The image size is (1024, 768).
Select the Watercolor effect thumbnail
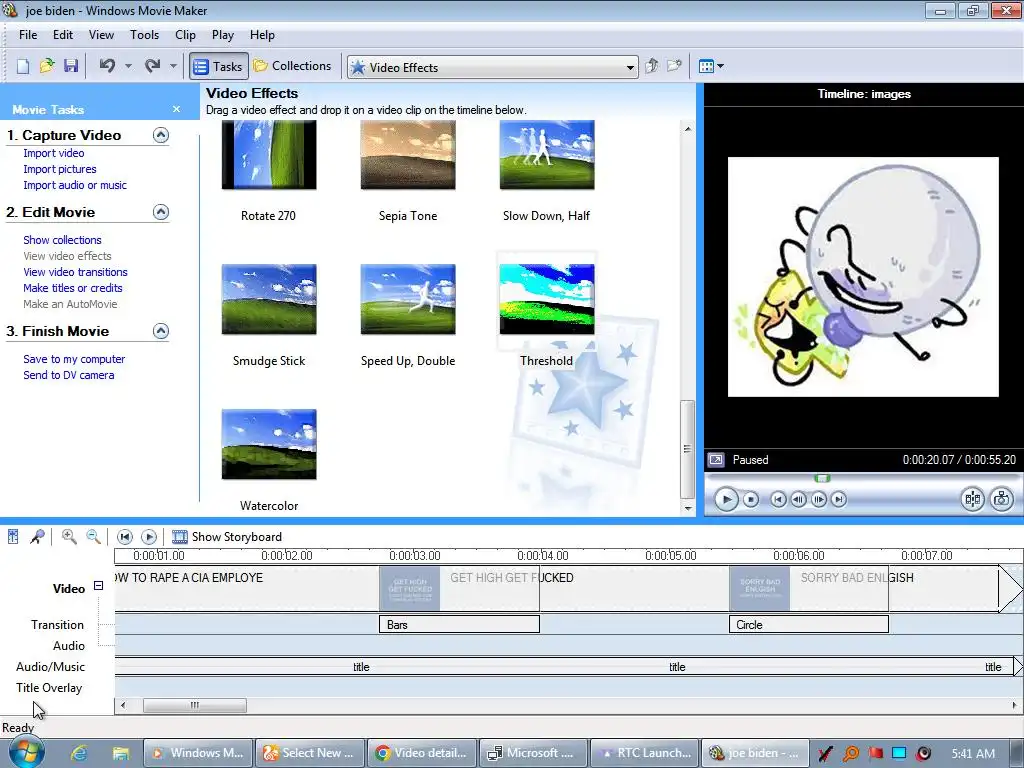point(269,444)
